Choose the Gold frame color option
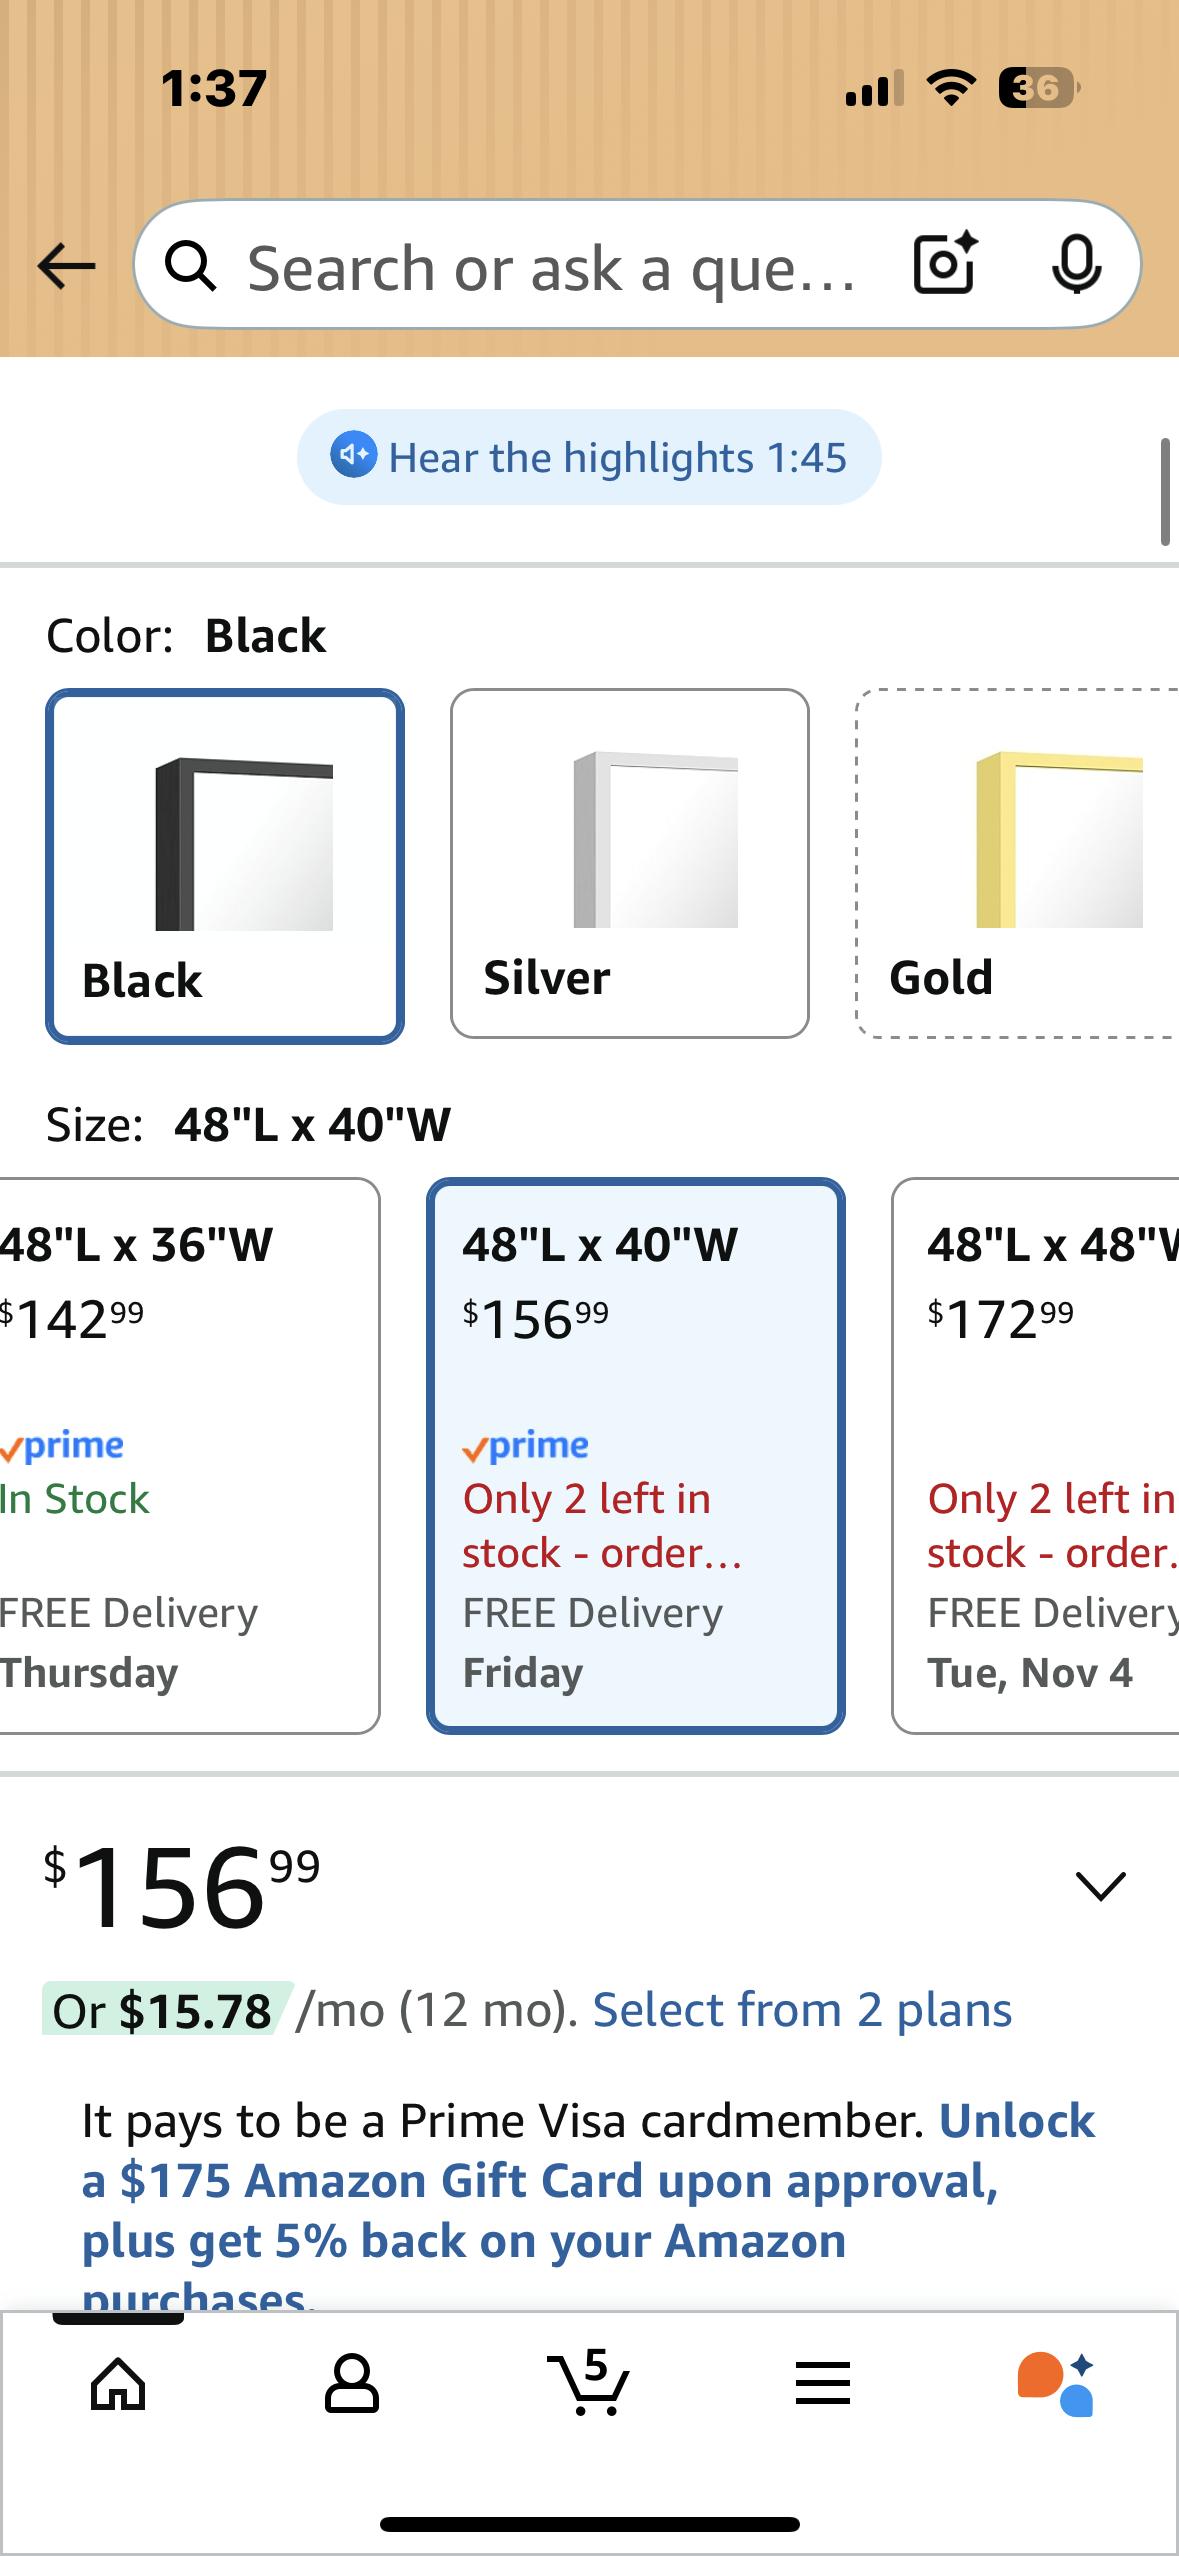 (x=1017, y=864)
